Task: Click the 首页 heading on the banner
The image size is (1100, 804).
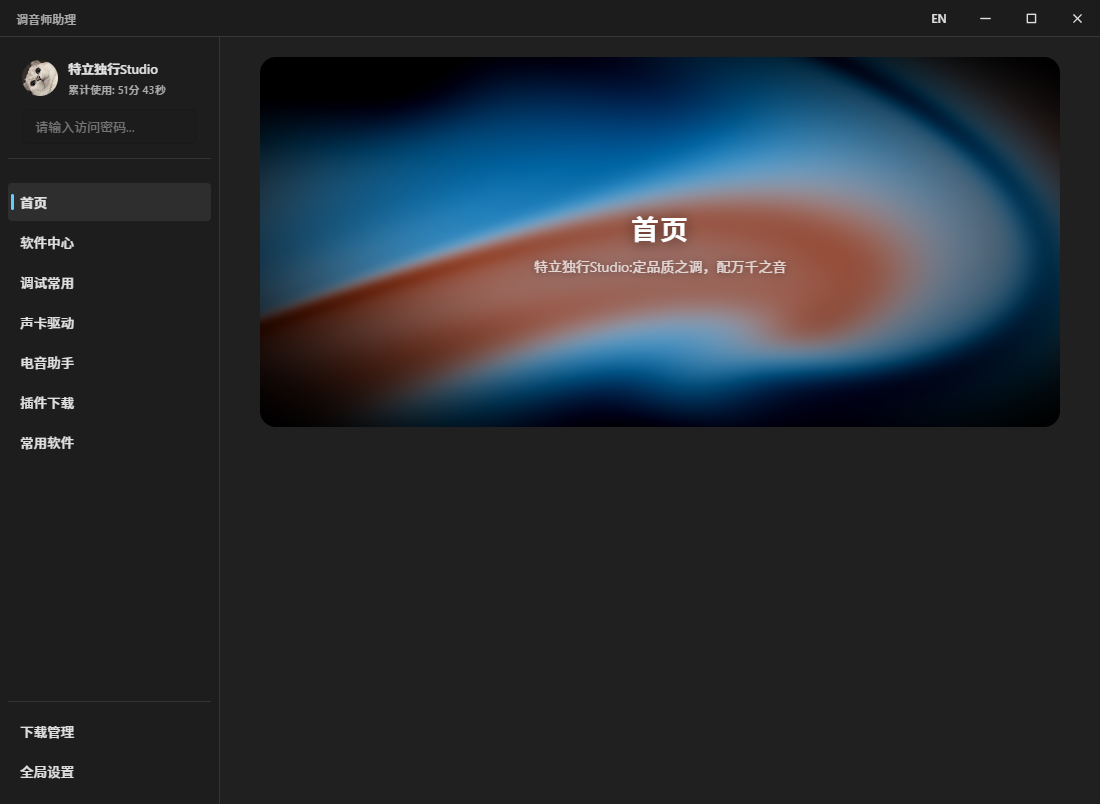Action: [x=659, y=229]
